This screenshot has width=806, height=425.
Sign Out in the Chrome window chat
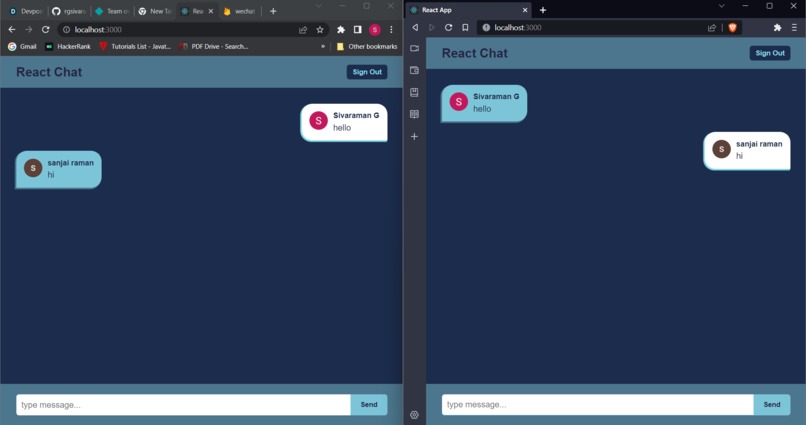pyautogui.click(x=367, y=72)
